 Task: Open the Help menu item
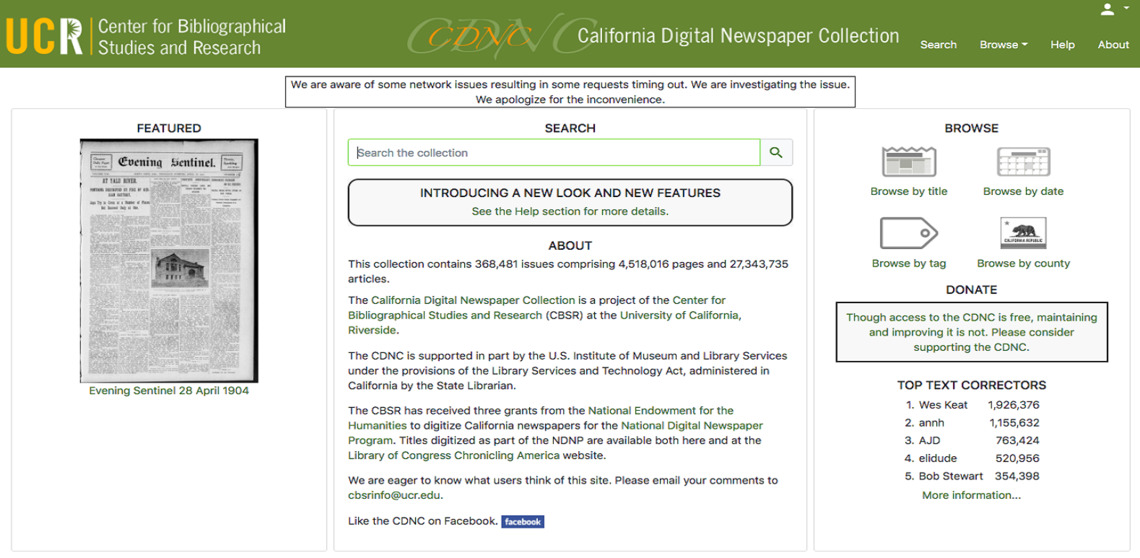tap(1062, 44)
